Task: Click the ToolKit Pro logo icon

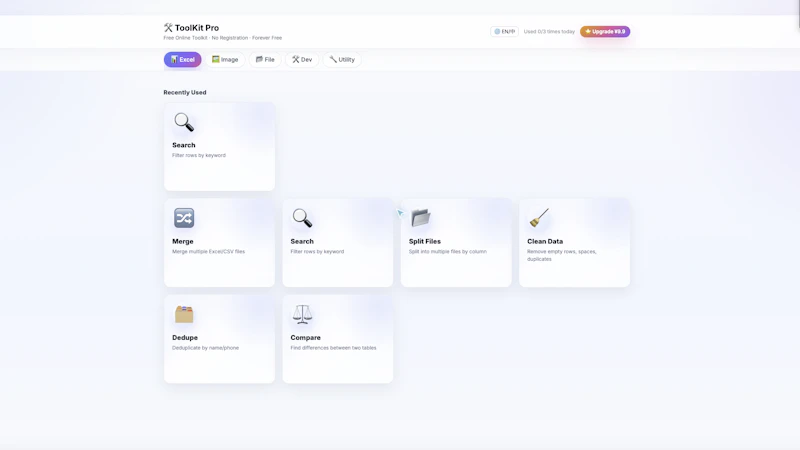Action: click(x=168, y=28)
